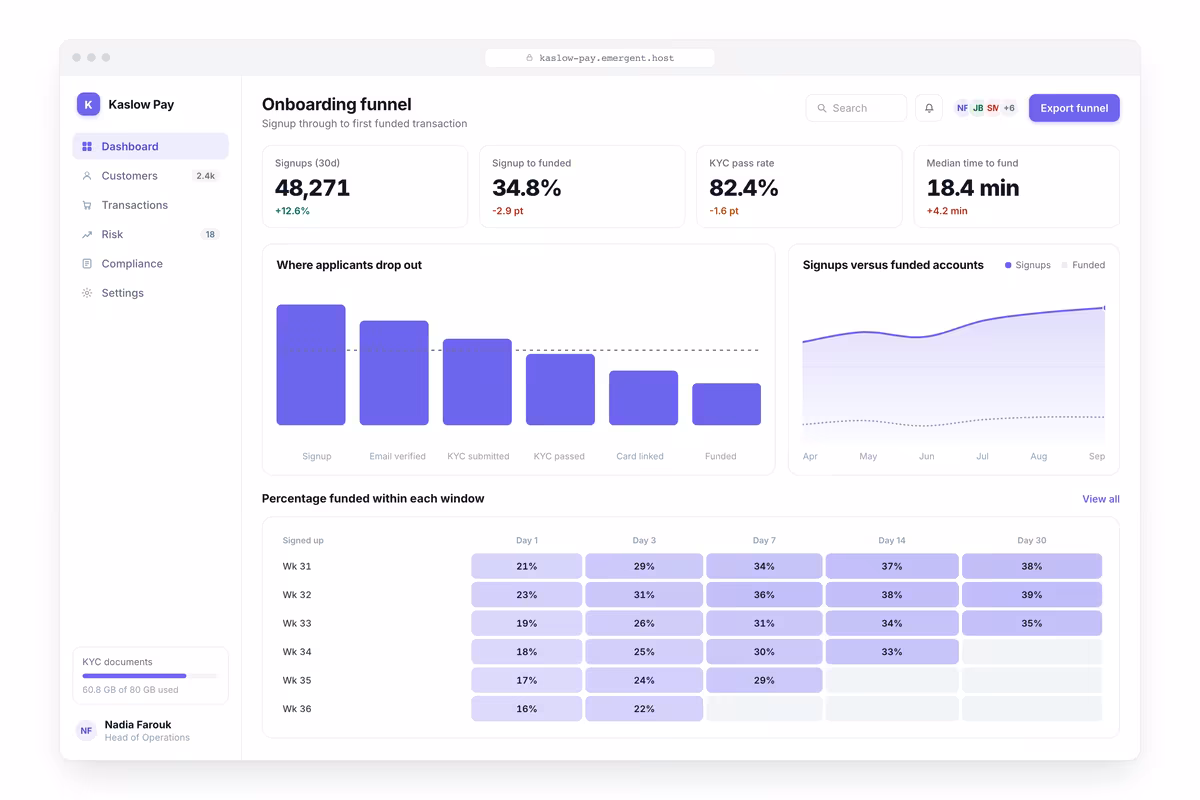1200x800 pixels.
Task: Toggle the Signups legend series
Action: (1028, 265)
